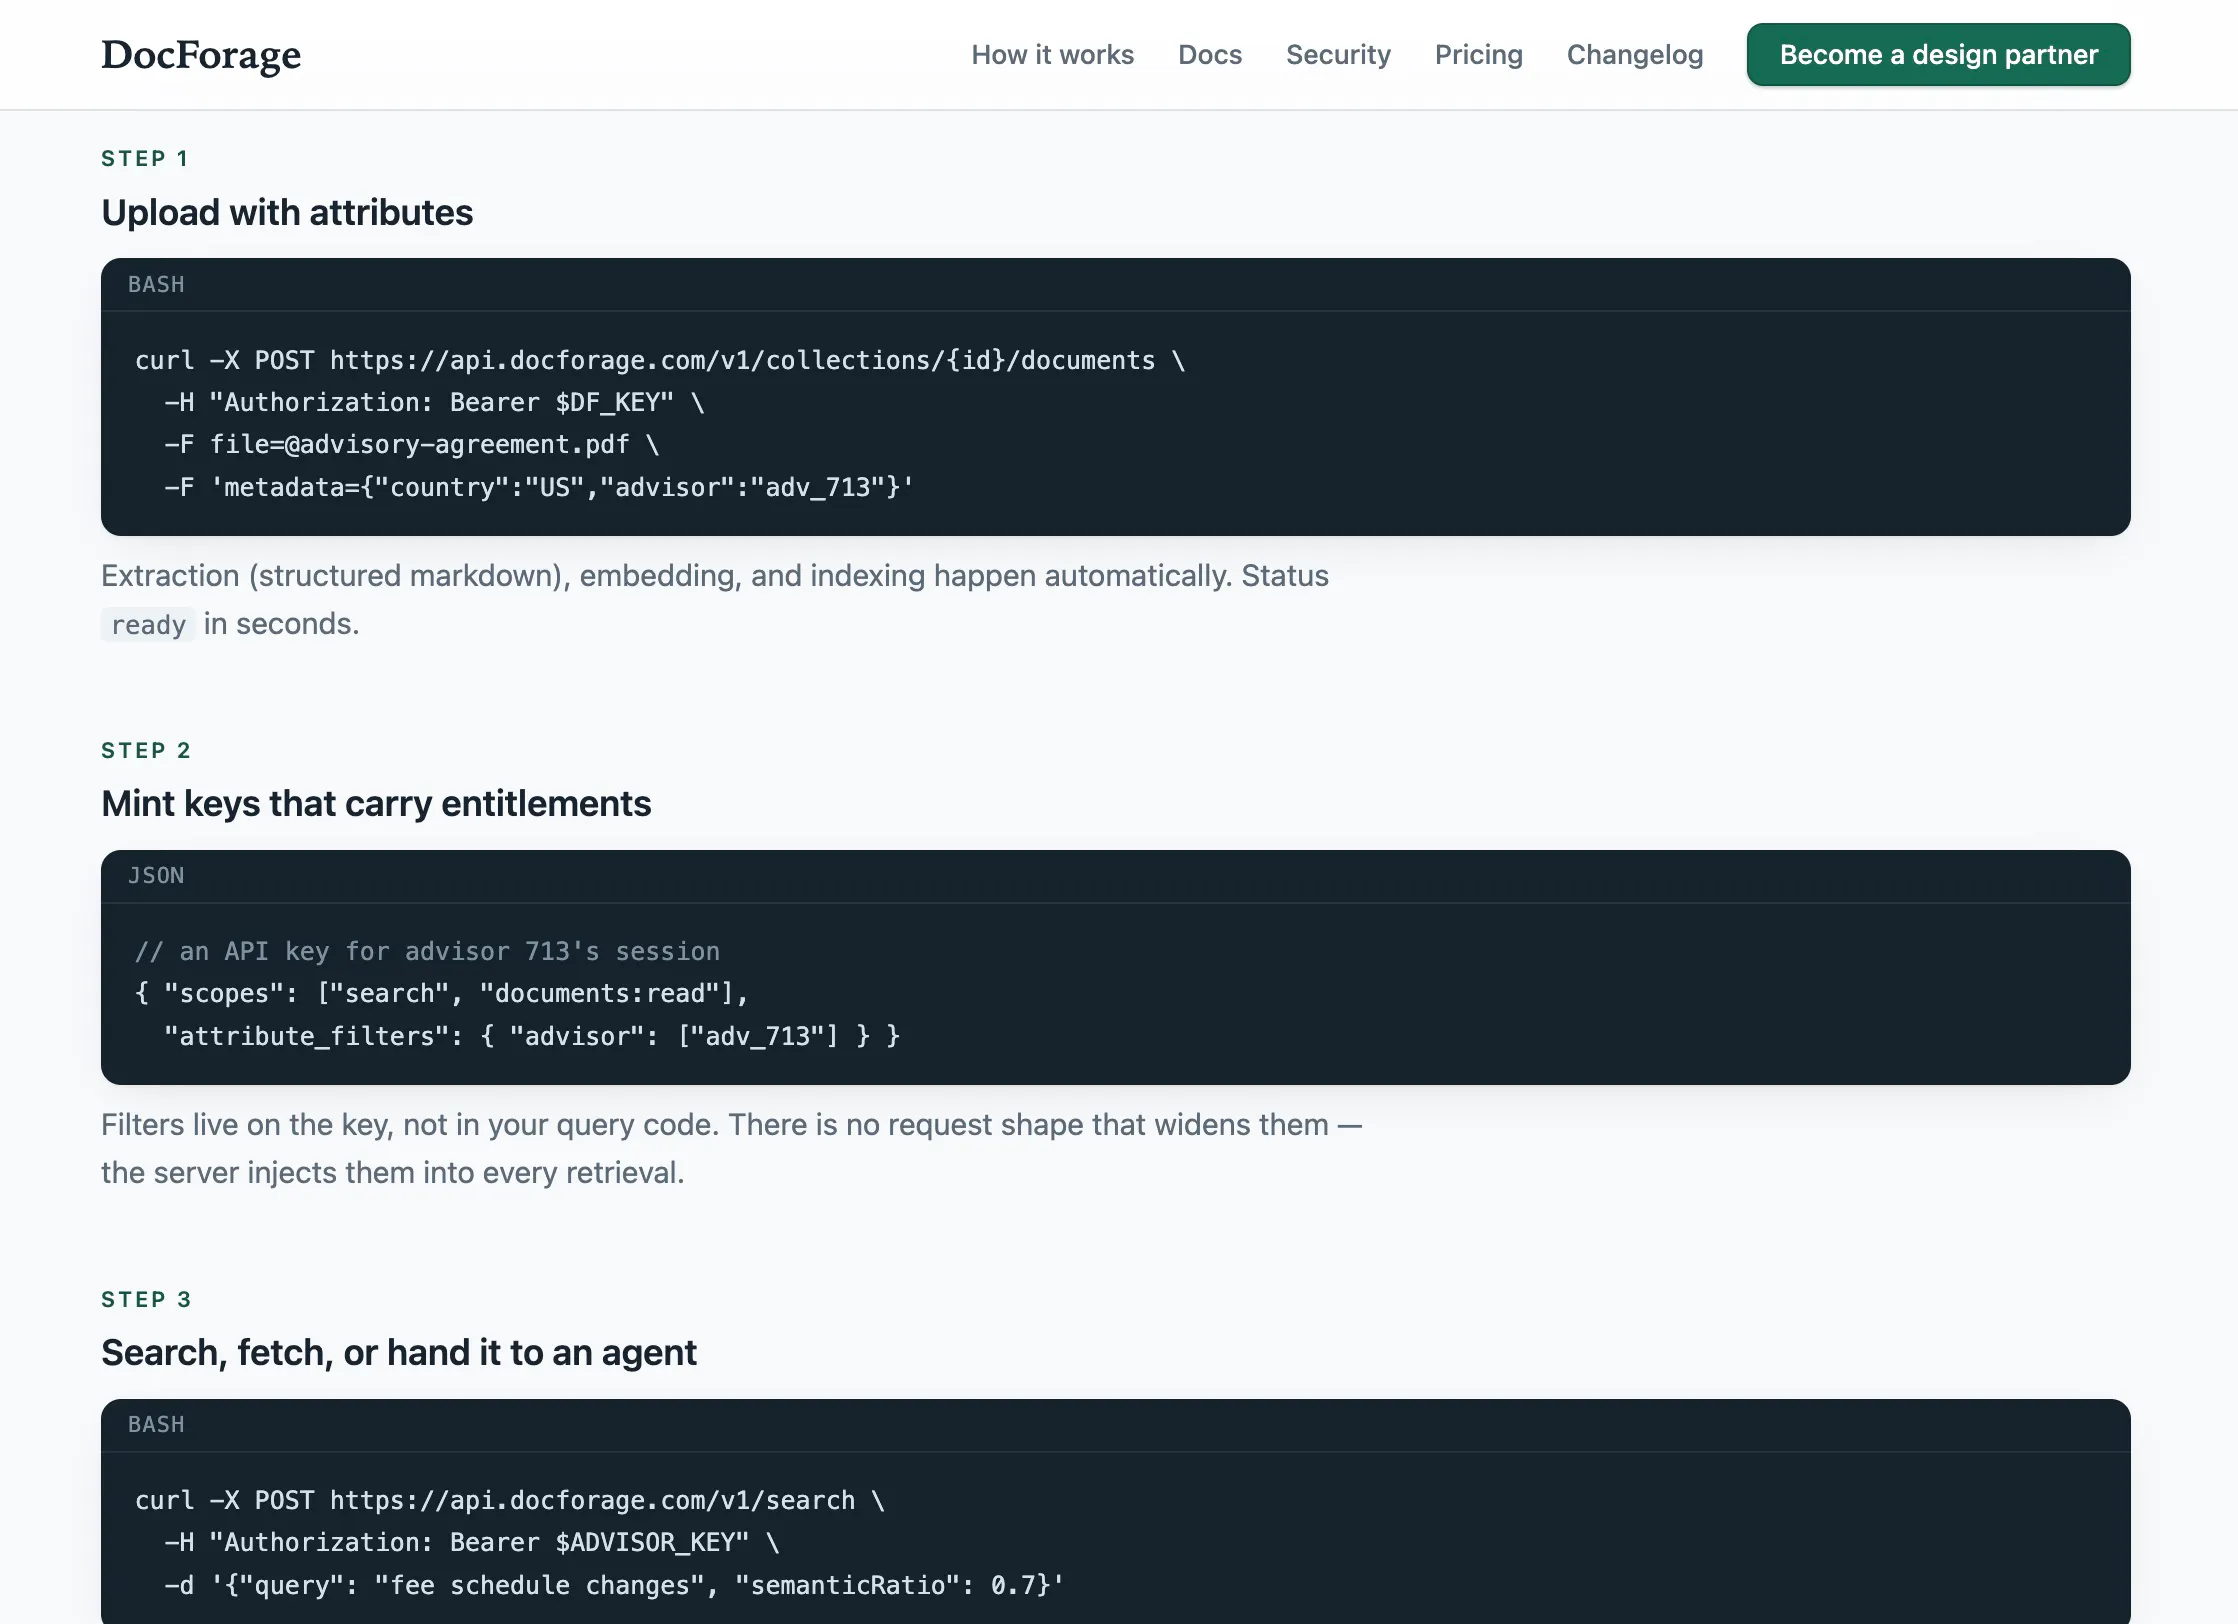Open the Changelog link

point(1635,55)
